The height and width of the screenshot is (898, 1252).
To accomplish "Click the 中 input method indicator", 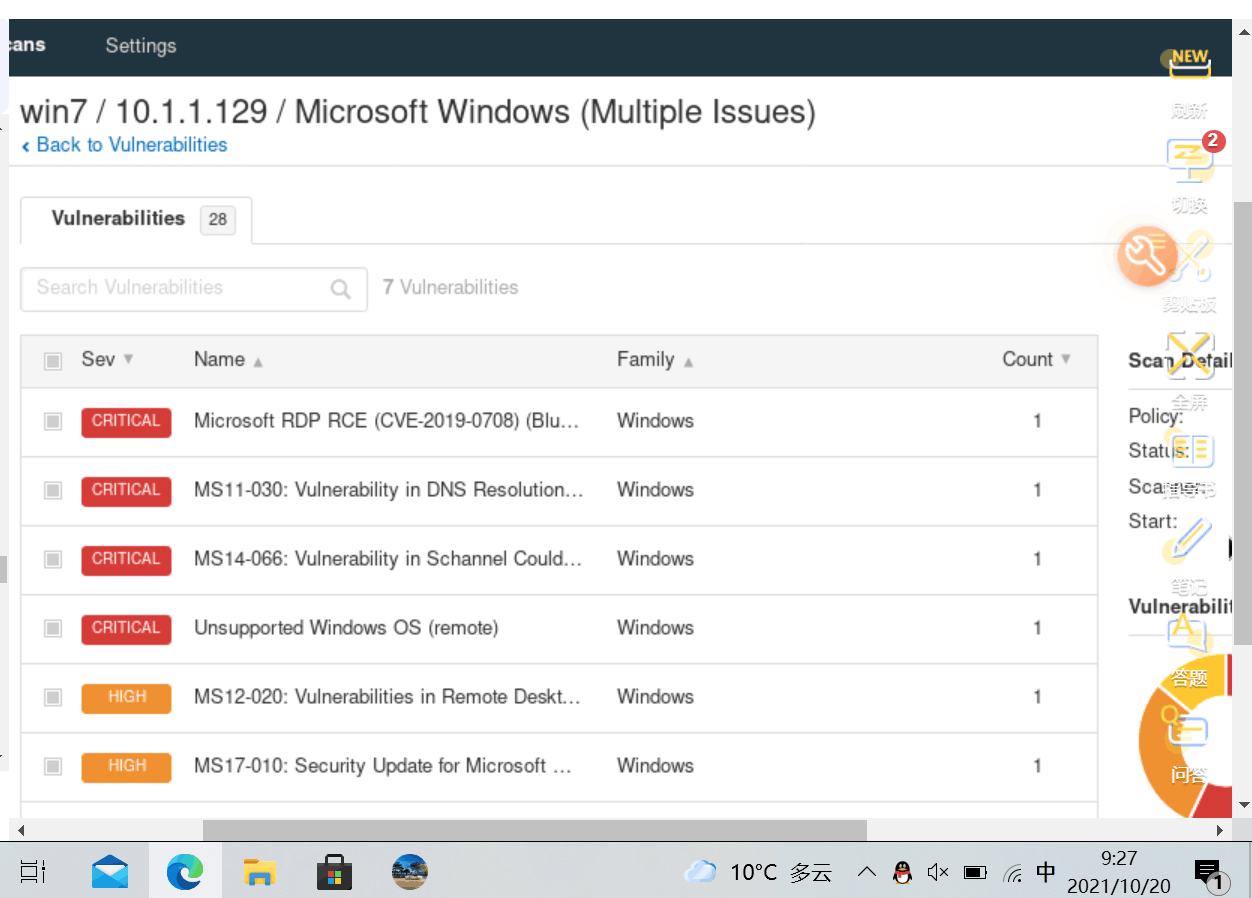I will tap(1046, 872).
